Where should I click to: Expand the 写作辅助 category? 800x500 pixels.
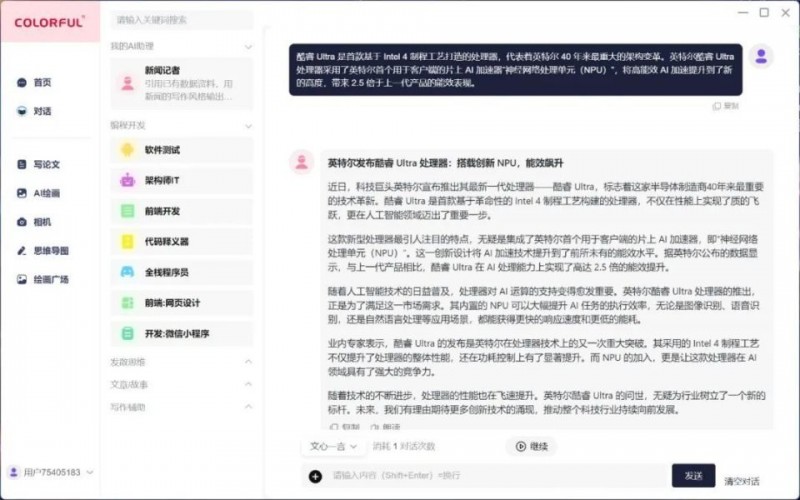pyautogui.click(x=248, y=407)
